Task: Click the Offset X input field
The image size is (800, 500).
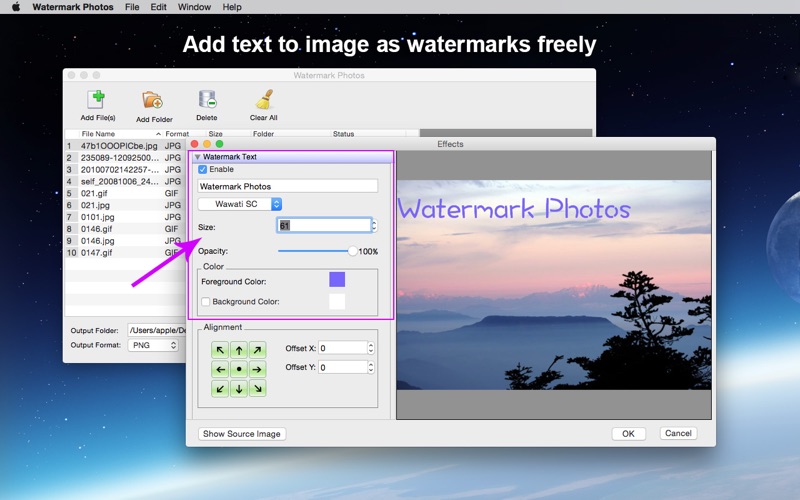Action: (343, 348)
